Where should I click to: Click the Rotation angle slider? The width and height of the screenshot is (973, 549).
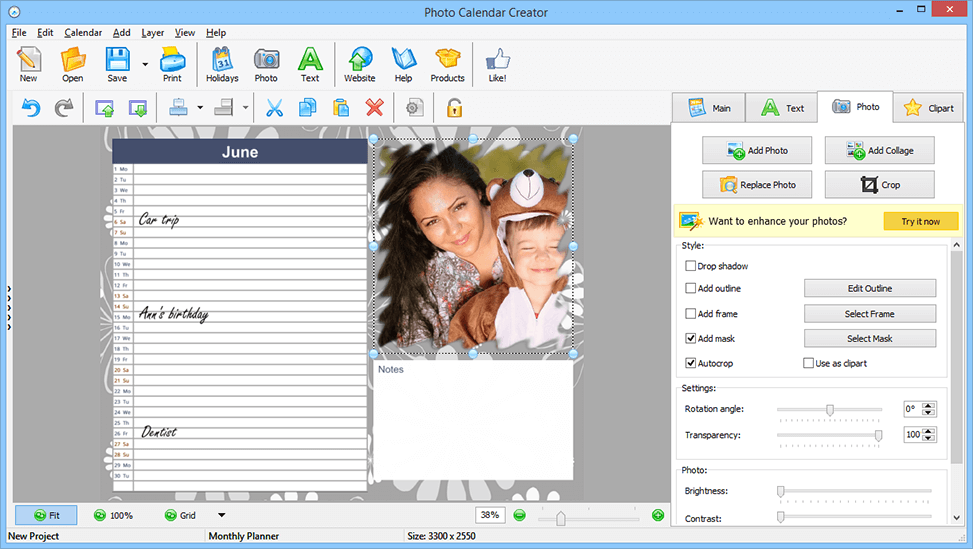tap(829, 409)
